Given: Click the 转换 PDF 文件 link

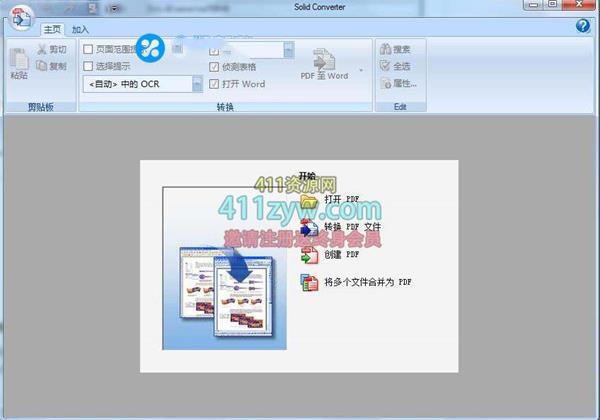Looking at the screenshot, I should (x=352, y=227).
